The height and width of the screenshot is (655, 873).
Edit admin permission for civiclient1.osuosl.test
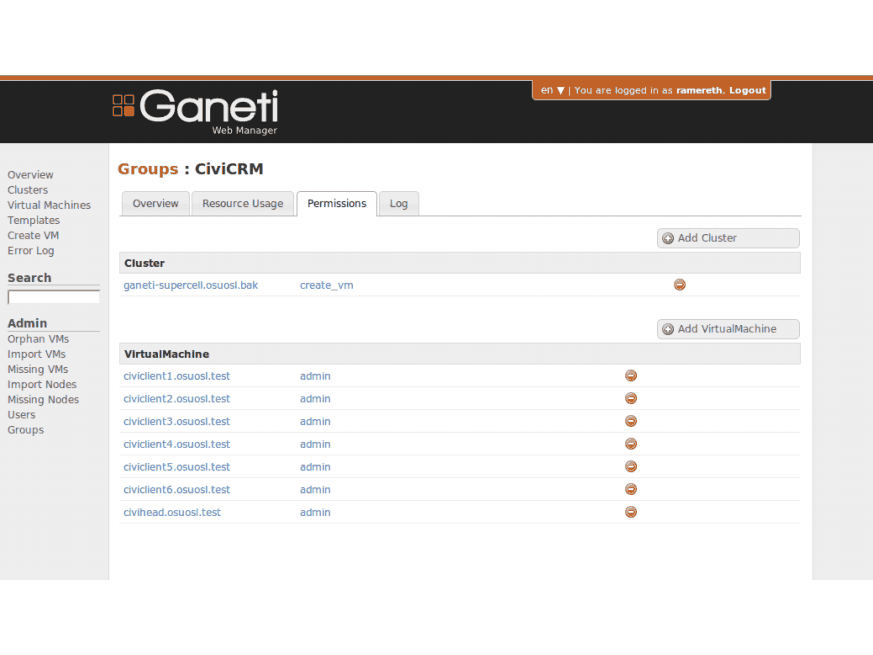pyautogui.click(x=315, y=376)
